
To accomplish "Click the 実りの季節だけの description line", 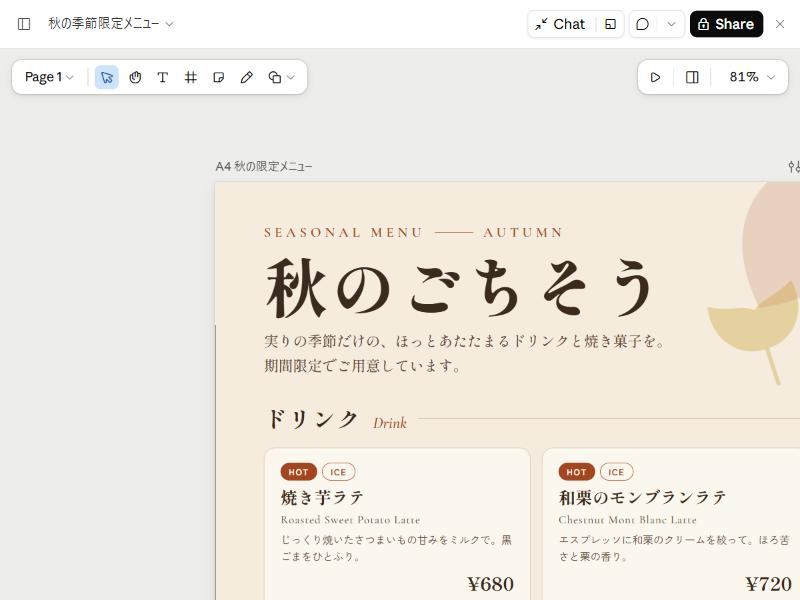I will pyautogui.click(x=465, y=341).
